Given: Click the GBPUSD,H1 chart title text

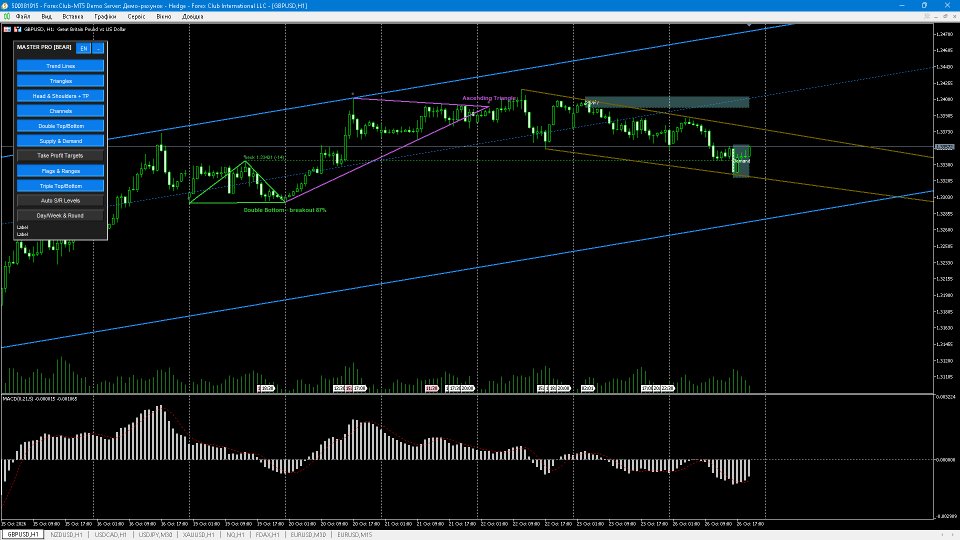Looking at the screenshot, I should pos(75,29).
